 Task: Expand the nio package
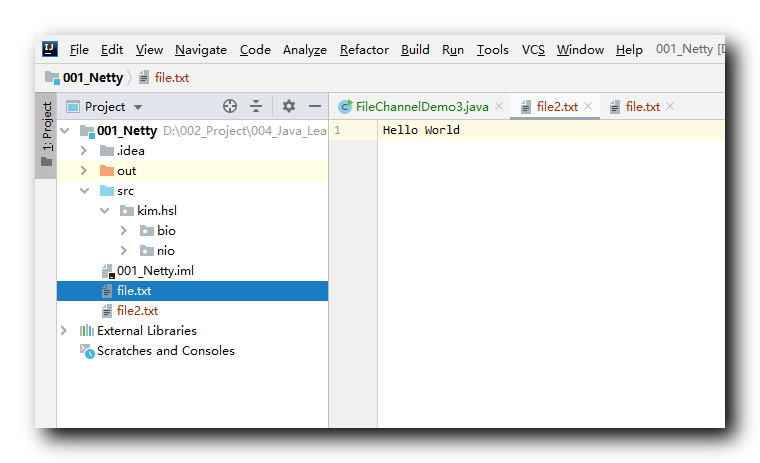tap(124, 251)
